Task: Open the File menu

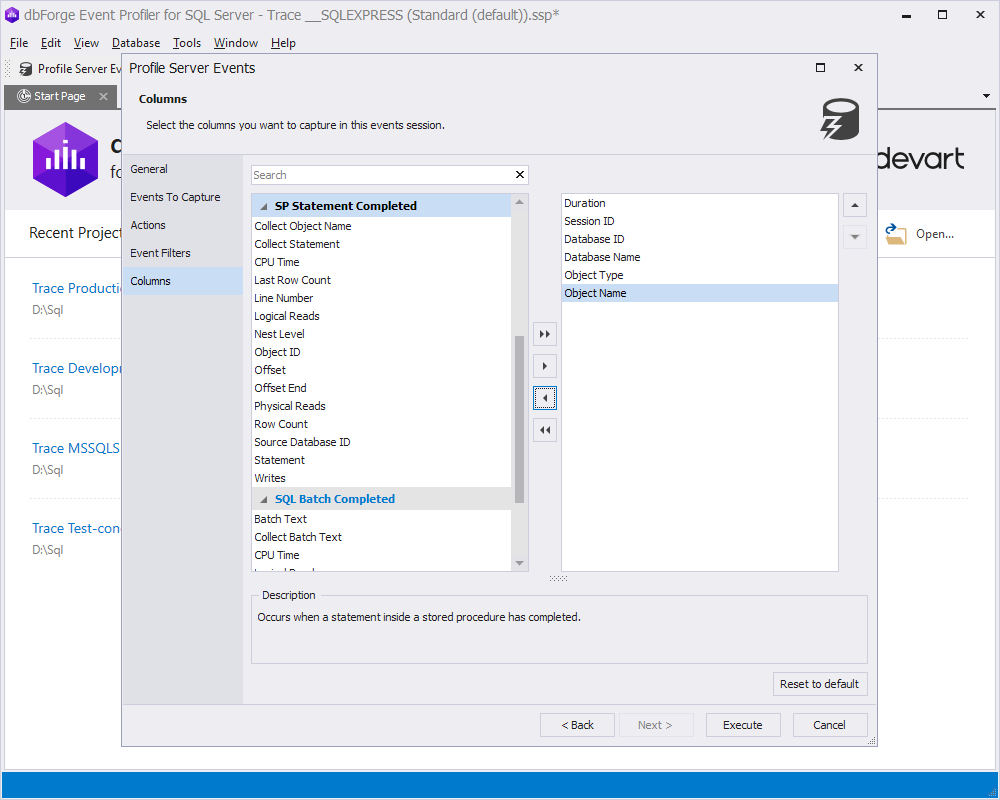Action: [19, 43]
